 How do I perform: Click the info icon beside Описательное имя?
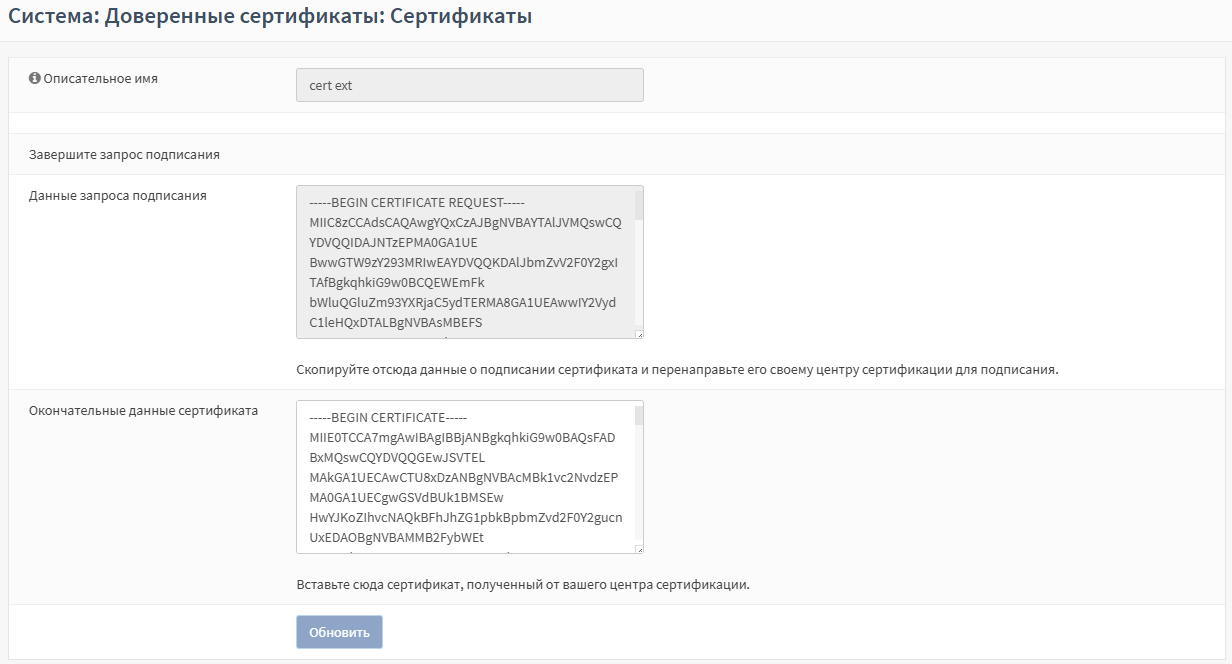coord(35,78)
